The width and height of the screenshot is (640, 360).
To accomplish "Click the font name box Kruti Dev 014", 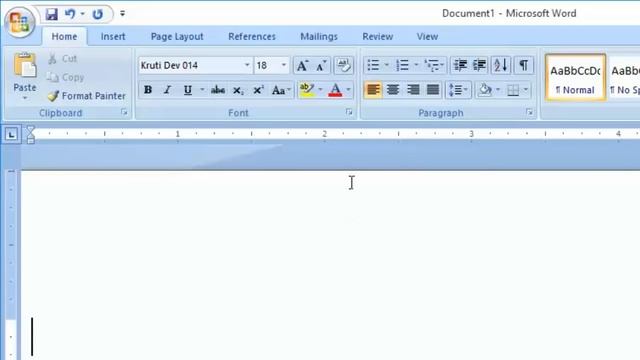I will pyautogui.click(x=191, y=65).
